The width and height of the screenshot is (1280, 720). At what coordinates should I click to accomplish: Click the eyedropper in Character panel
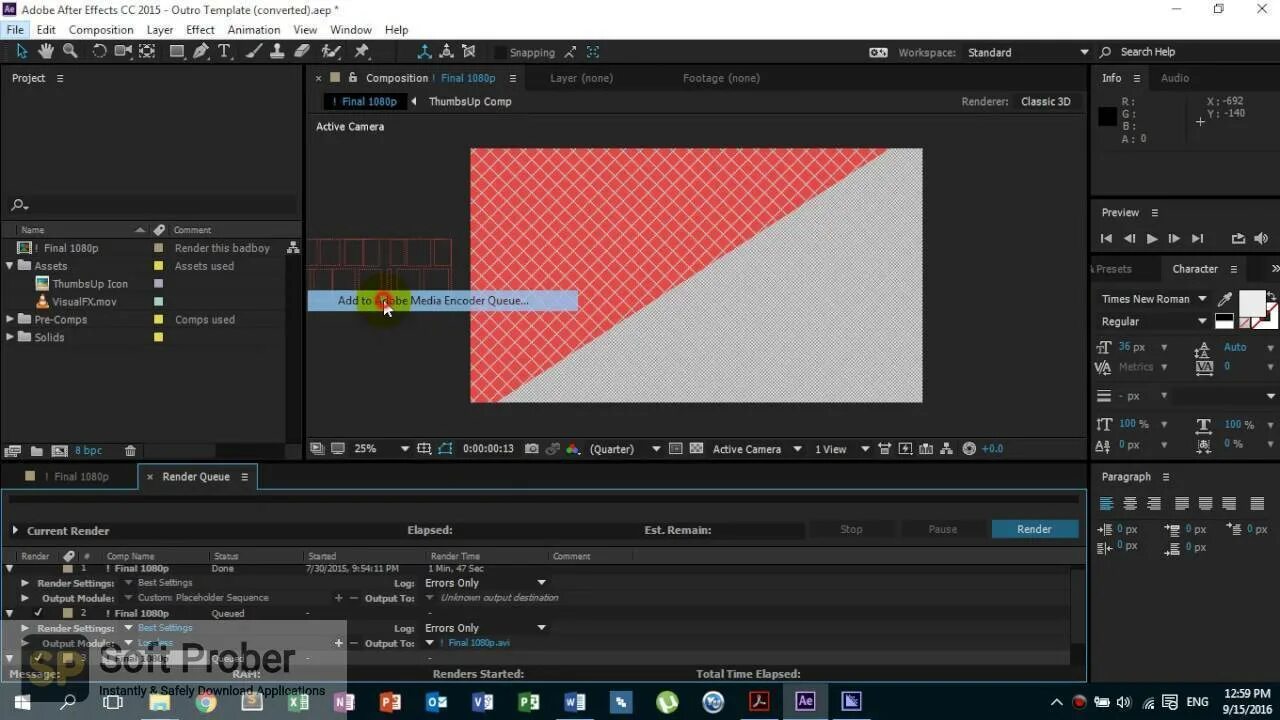(1225, 299)
